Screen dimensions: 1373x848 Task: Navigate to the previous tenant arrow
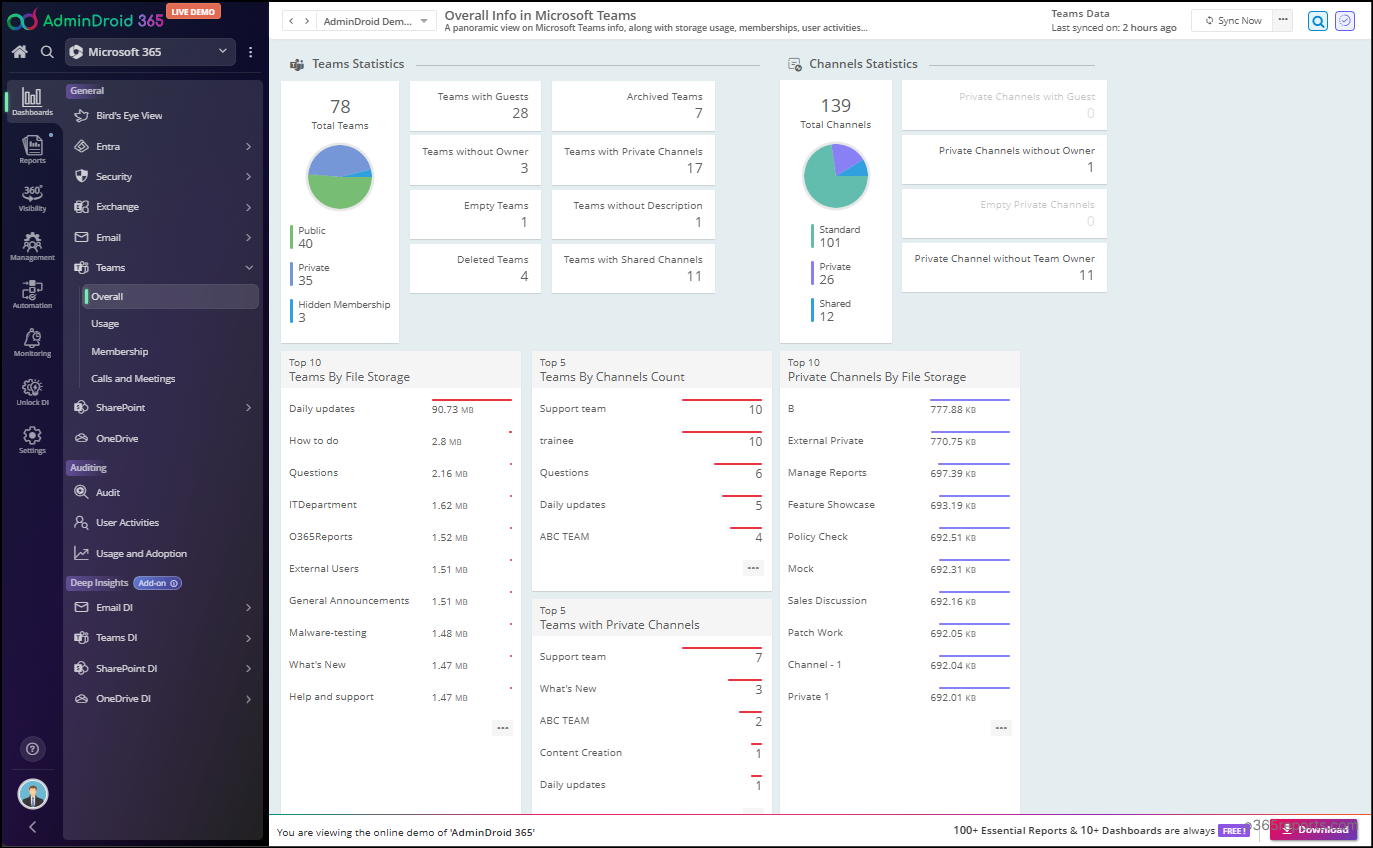pyautogui.click(x=291, y=21)
